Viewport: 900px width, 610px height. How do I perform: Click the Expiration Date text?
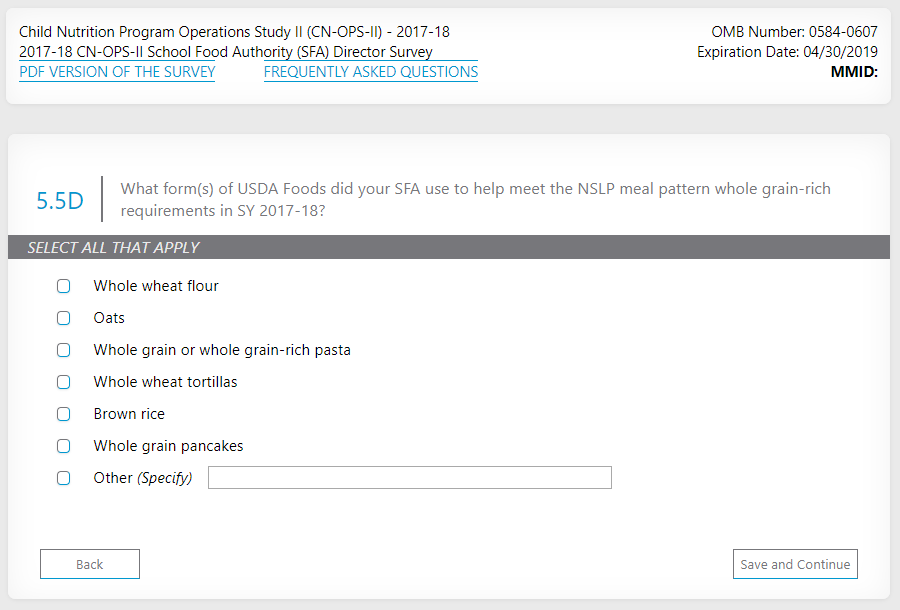coord(787,52)
